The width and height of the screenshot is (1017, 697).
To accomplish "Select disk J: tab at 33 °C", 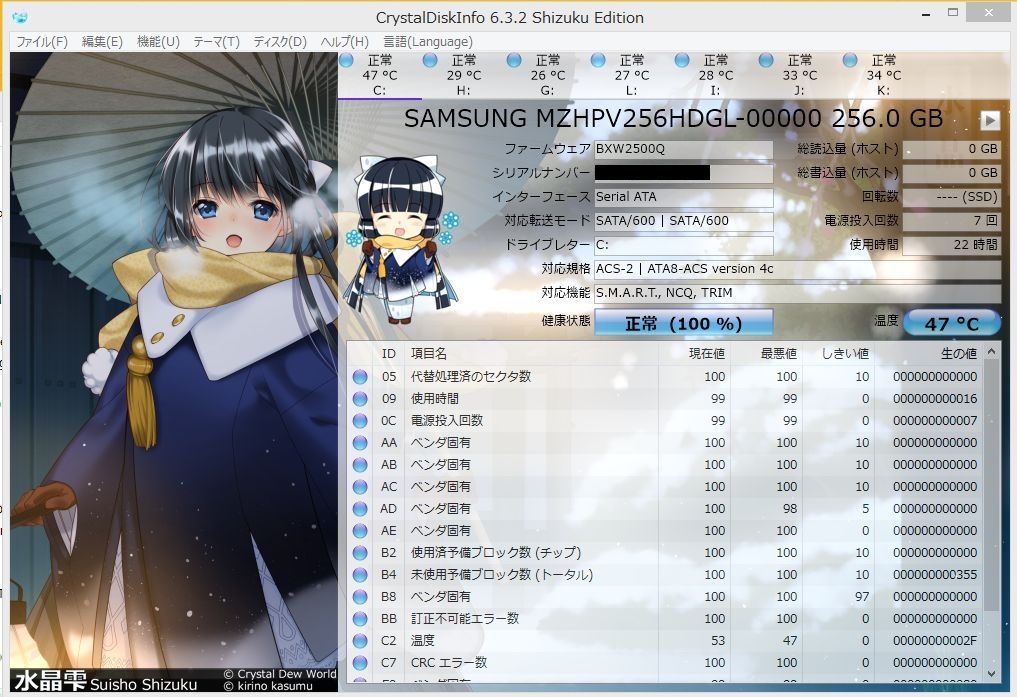I will coord(799,75).
